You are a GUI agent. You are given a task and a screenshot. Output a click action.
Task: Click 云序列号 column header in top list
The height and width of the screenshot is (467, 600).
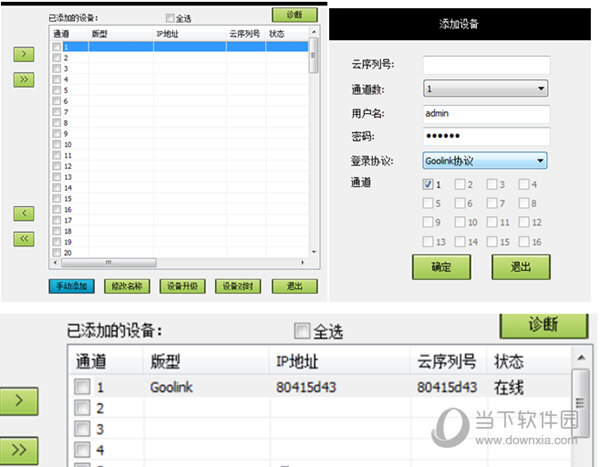[x=245, y=34]
